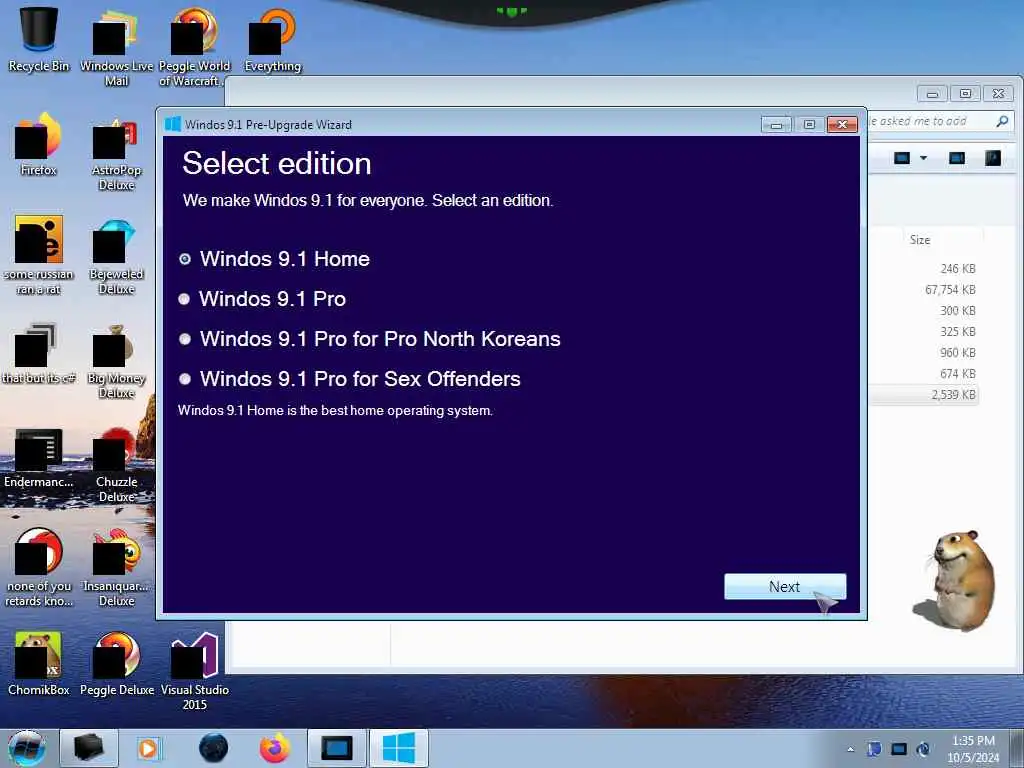Click the Explorer search box field
This screenshot has width=1024, height=768.
click(940, 121)
